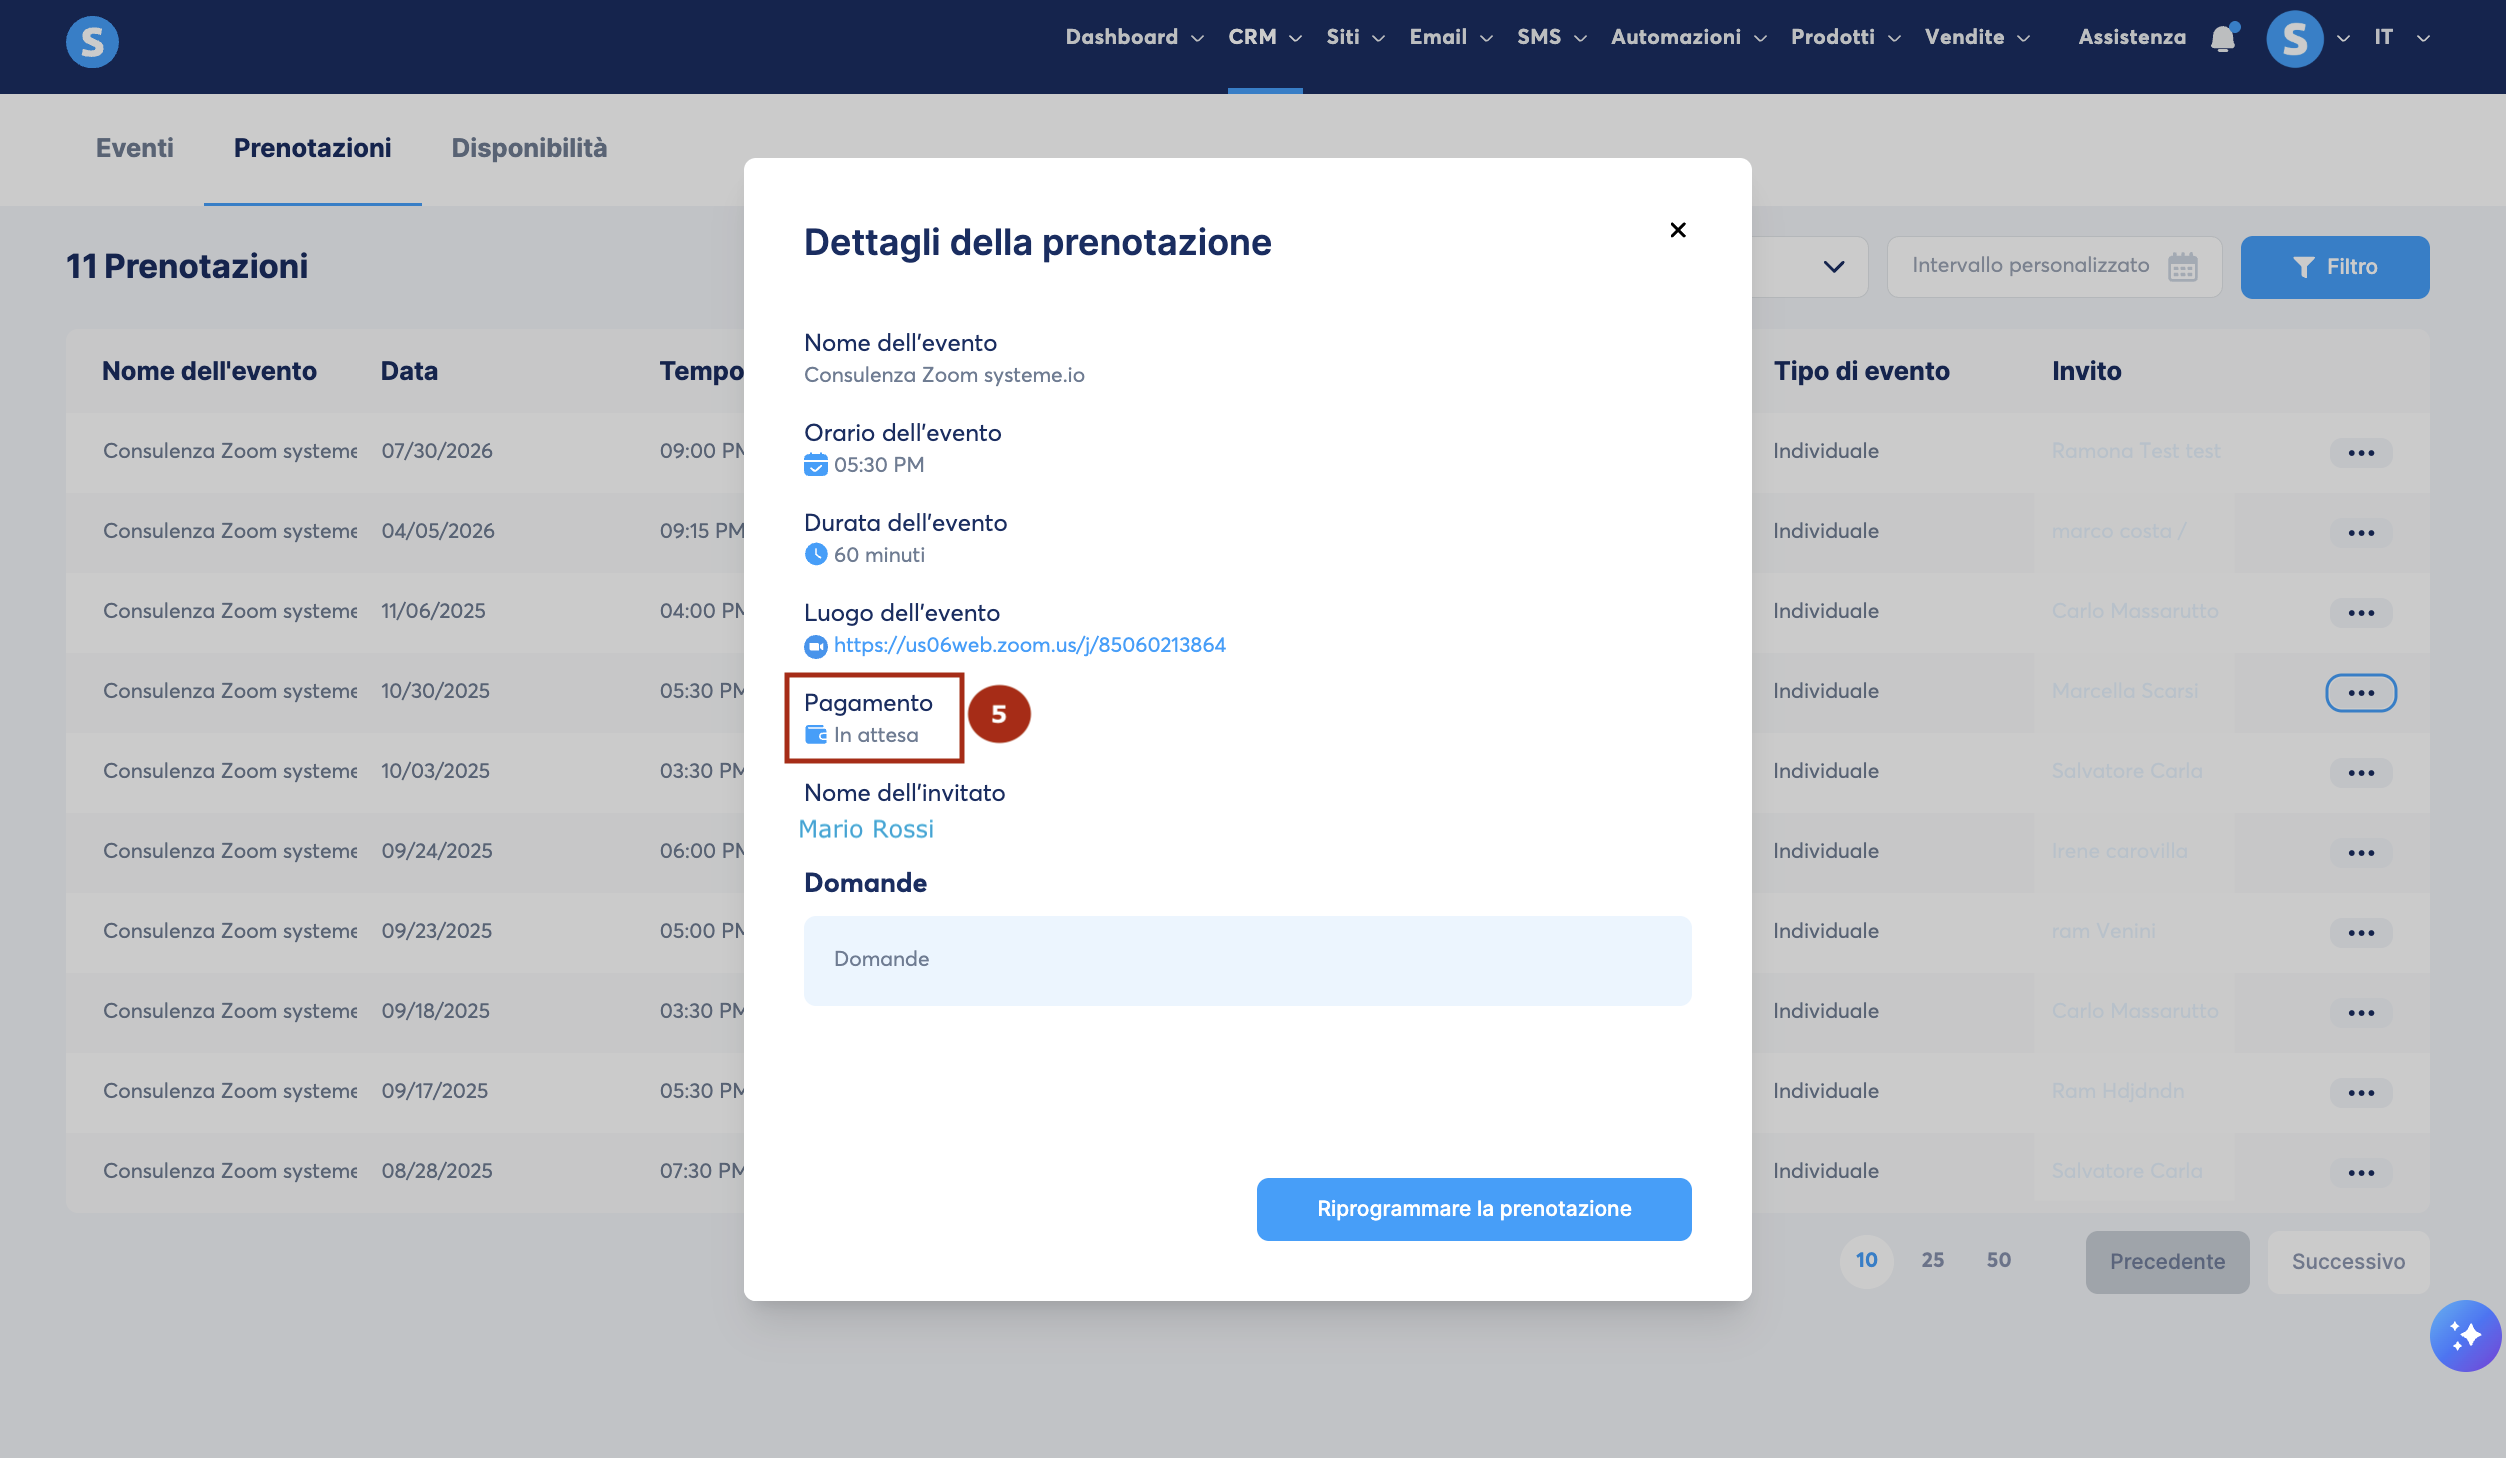Open invitee Marcella Scarsi link
This screenshot has height=1458, width=2506.
pyautogui.click(x=2124, y=691)
